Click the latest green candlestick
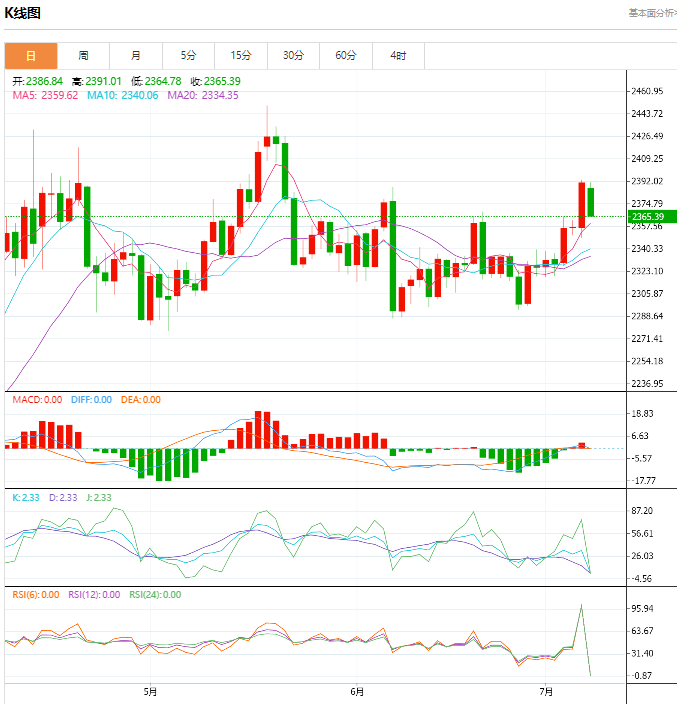The width and height of the screenshot is (677, 704). [x=591, y=202]
